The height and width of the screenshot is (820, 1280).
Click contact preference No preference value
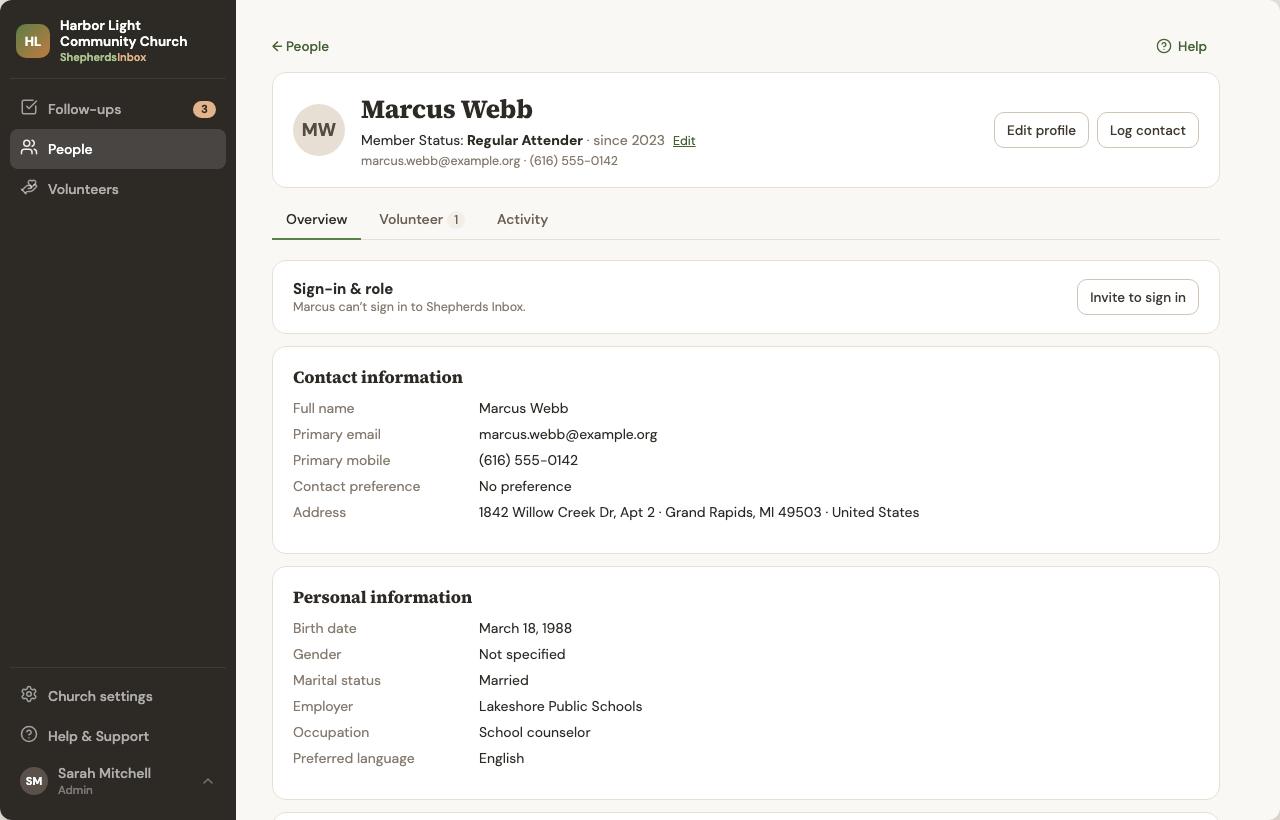coord(525,486)
